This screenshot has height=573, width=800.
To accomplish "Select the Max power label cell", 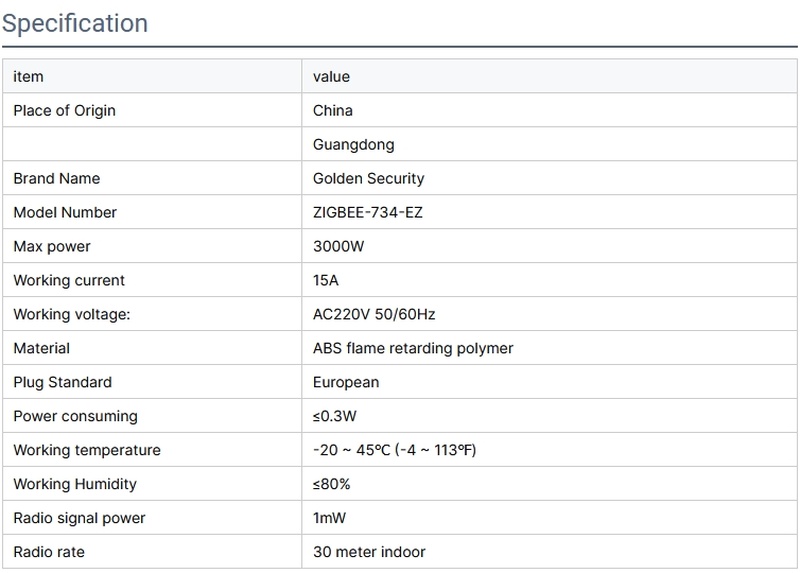I will 52,247.
